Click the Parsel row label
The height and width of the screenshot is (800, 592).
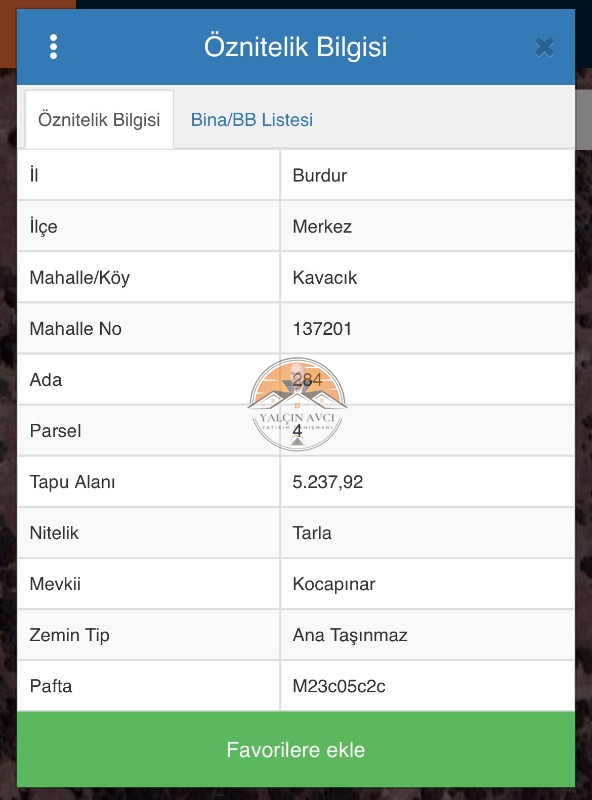point(55,431)
